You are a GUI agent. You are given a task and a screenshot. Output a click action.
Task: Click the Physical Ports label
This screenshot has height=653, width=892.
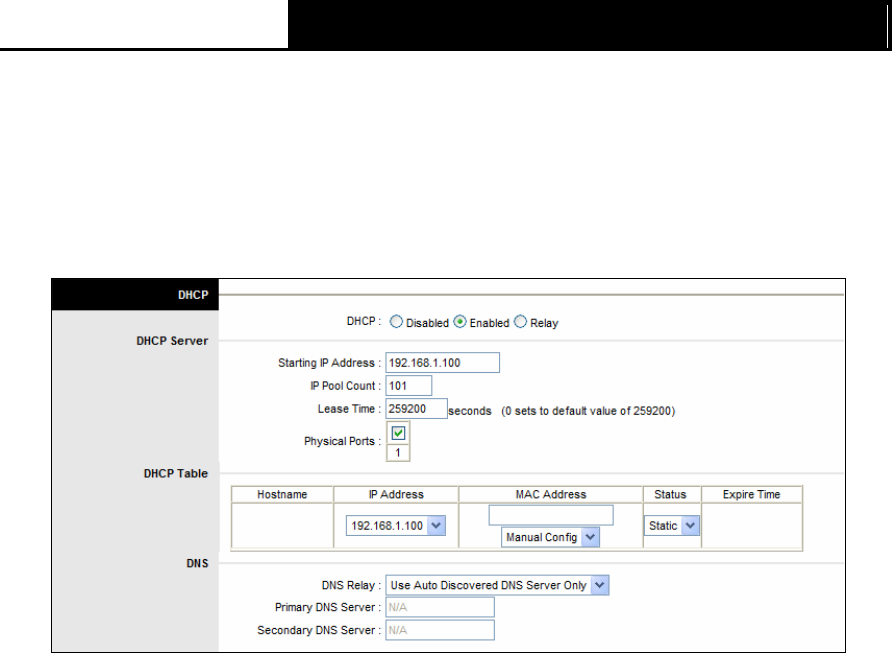point(342,441)
